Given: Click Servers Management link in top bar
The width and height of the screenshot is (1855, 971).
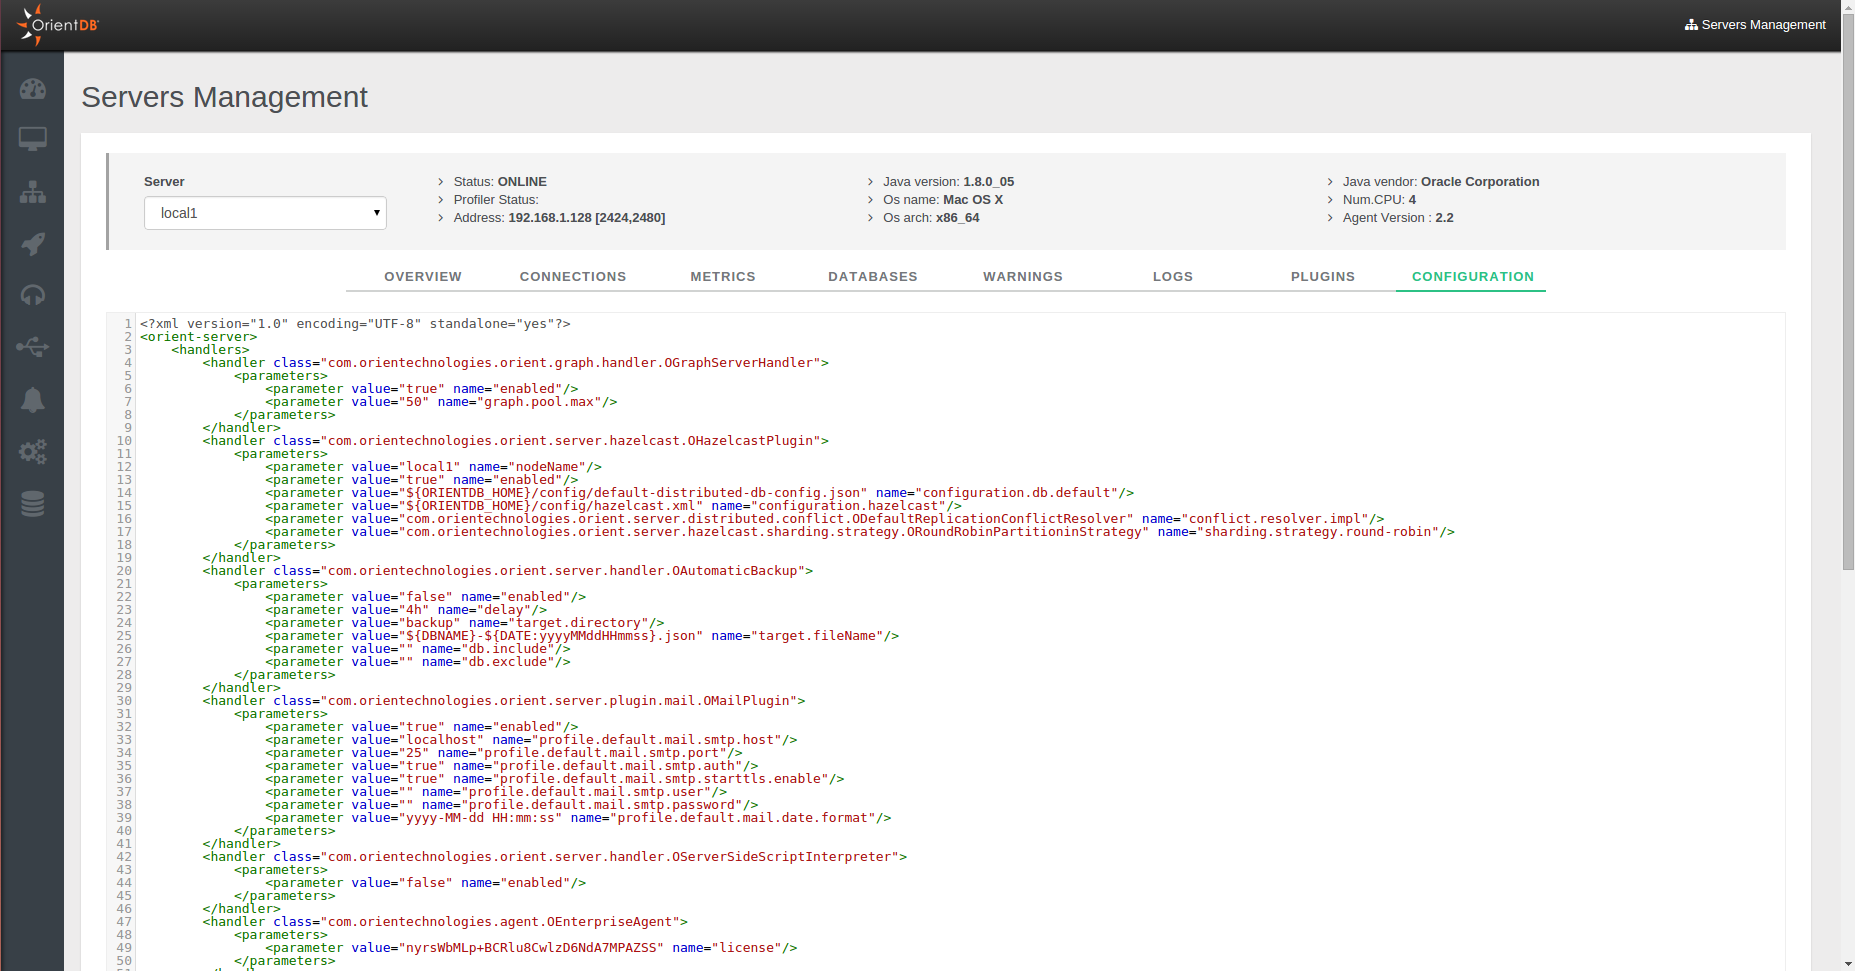Looking at the screenshot, I should tap(1755, 25).
